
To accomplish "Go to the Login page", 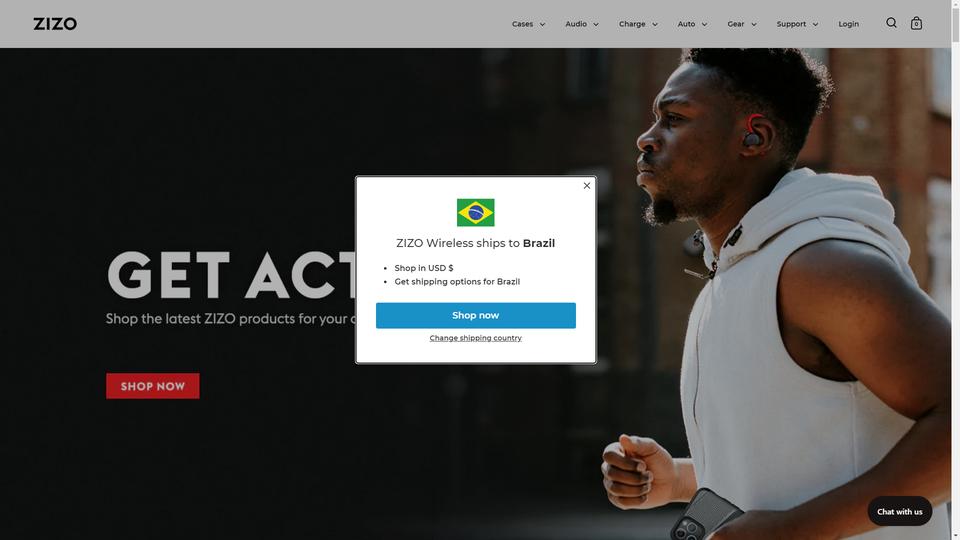I will pyautogui.click(x=849, y=24).
